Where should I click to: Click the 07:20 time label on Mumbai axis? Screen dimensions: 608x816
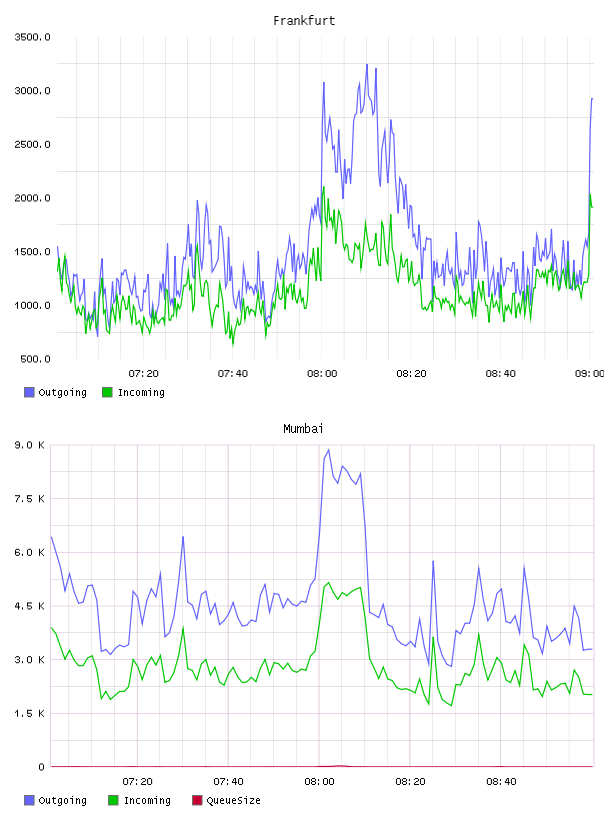(137, 782)
